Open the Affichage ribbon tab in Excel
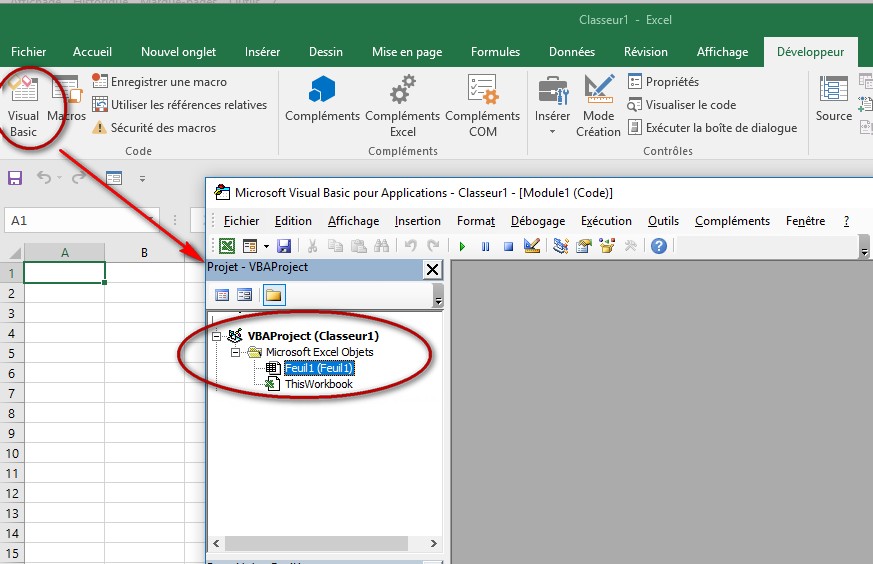 [x=723, y=52]
